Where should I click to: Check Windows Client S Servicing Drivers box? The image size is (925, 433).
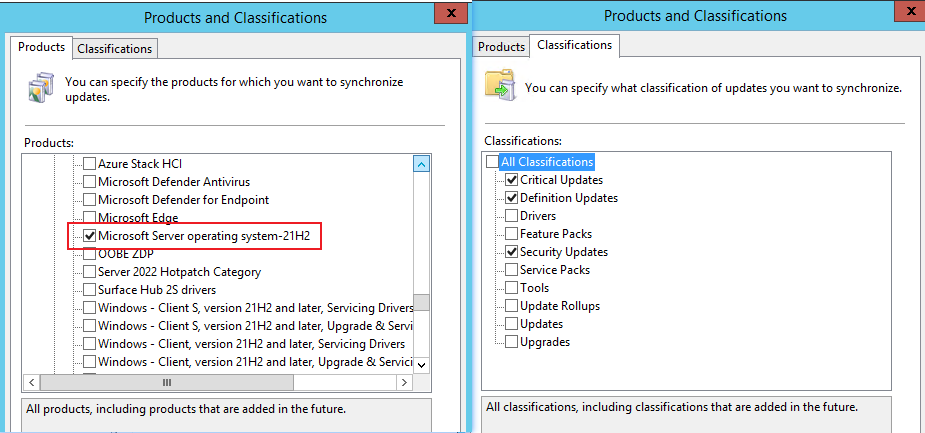point(89,308)
